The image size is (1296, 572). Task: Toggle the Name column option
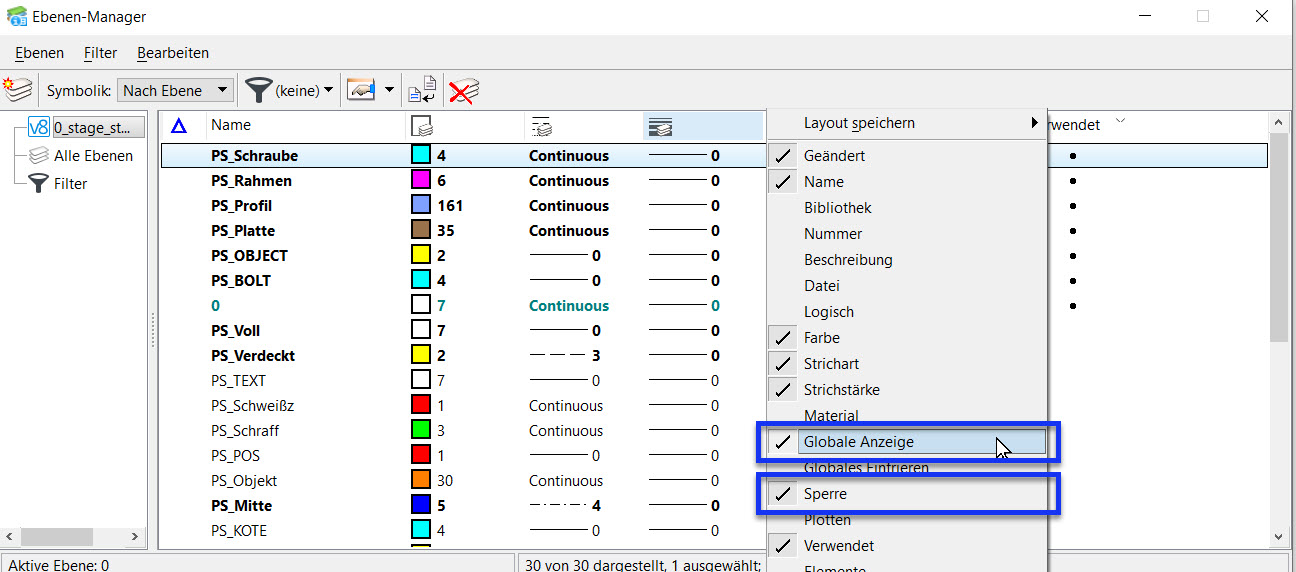coord(908,182)
